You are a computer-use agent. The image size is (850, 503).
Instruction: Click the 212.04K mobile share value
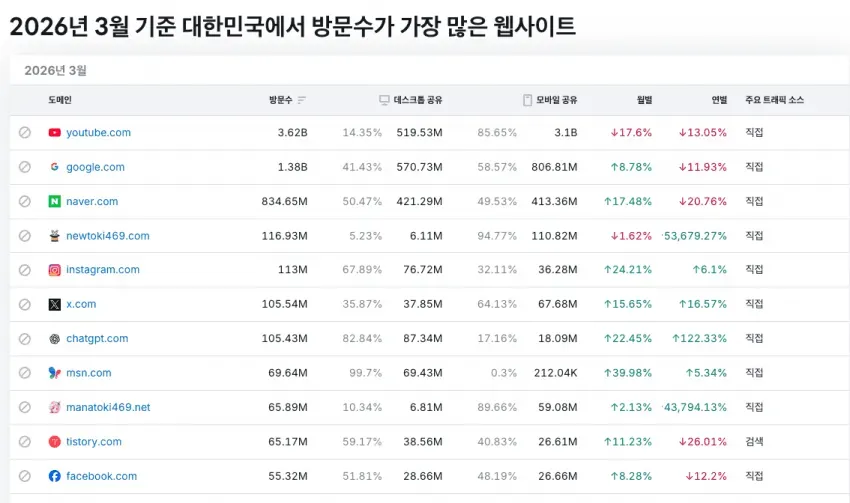tap(556, 373)
